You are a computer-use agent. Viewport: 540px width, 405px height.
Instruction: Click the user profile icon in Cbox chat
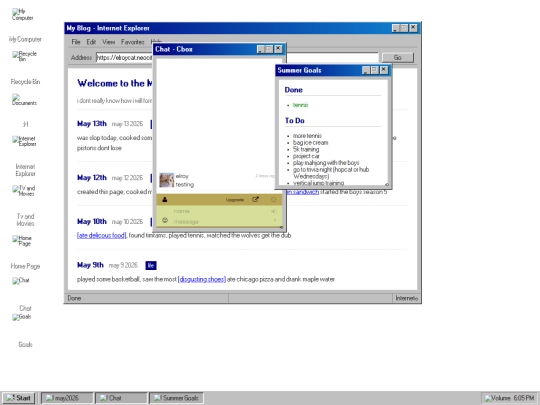point(165,199)
